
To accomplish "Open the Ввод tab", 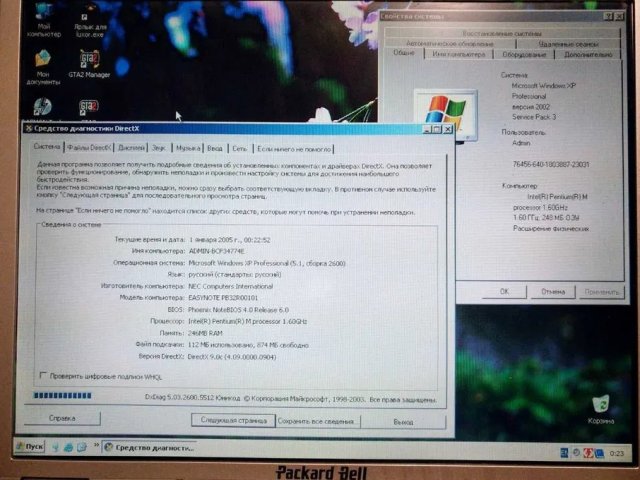I will [215, 149].
